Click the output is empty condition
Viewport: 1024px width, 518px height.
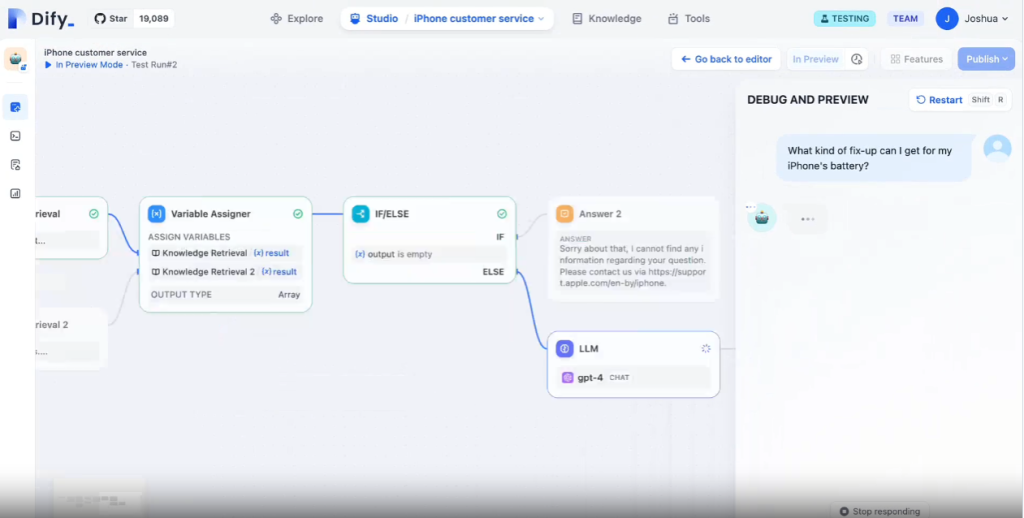point(429,254)
